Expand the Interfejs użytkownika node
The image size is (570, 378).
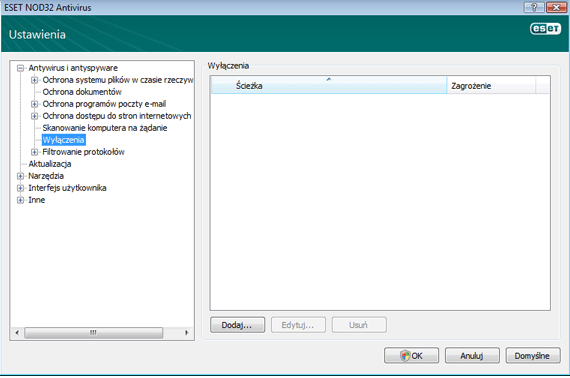20,188
